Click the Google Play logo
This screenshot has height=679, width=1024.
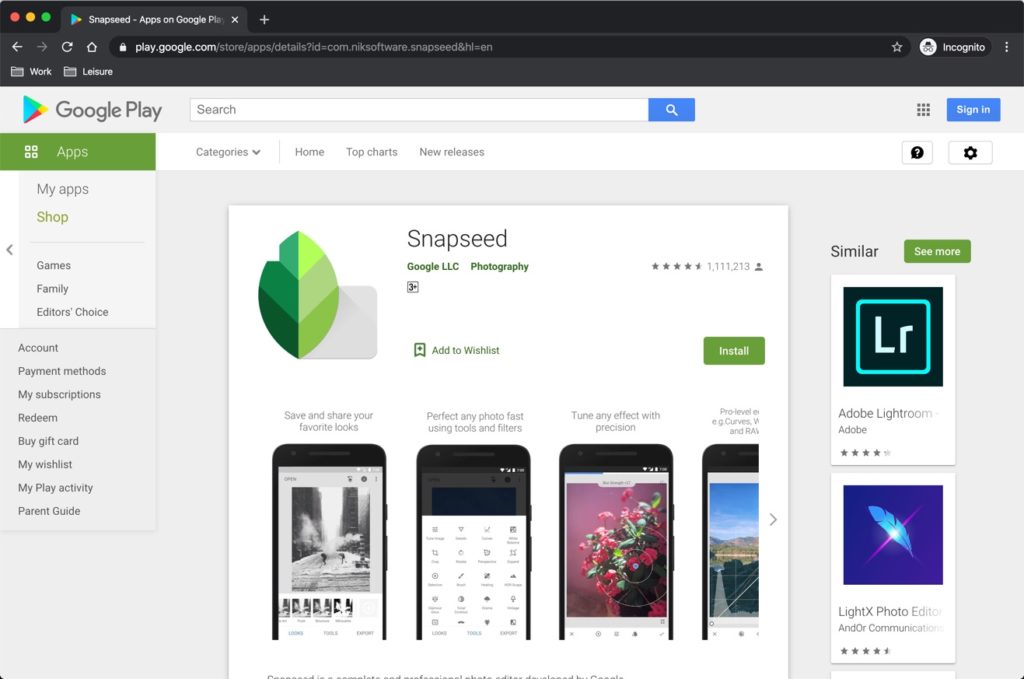pos(92,110)
